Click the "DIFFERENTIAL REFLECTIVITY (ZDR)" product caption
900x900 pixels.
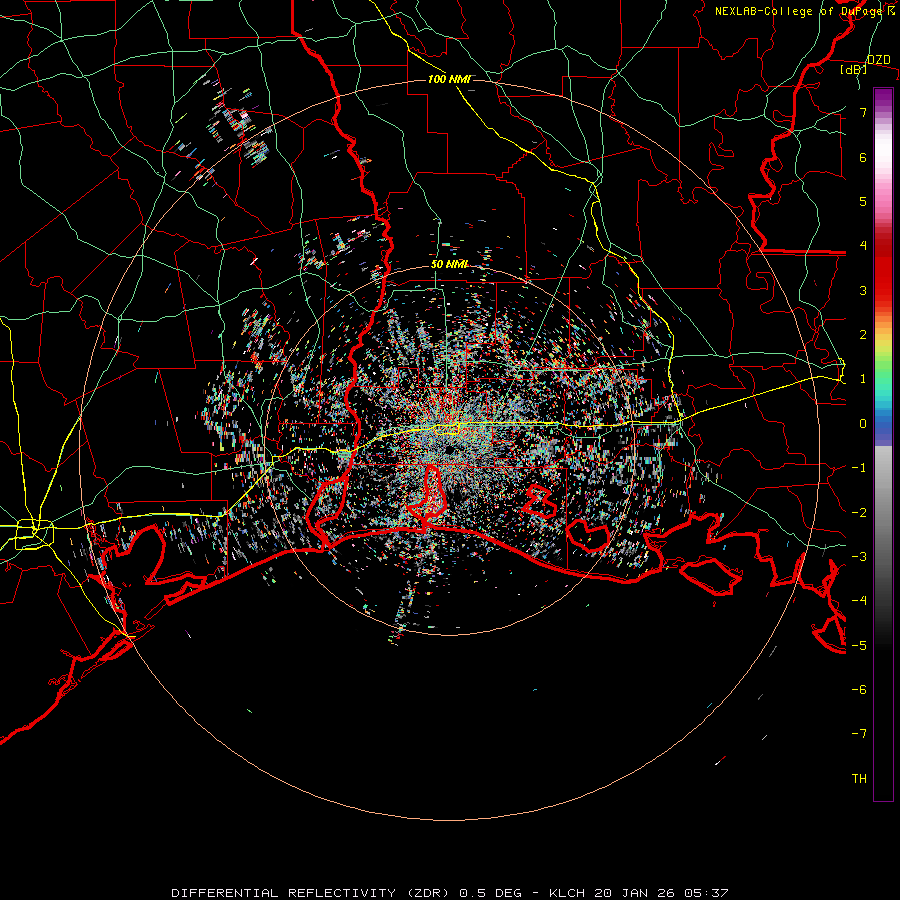(x=312, y=893)
